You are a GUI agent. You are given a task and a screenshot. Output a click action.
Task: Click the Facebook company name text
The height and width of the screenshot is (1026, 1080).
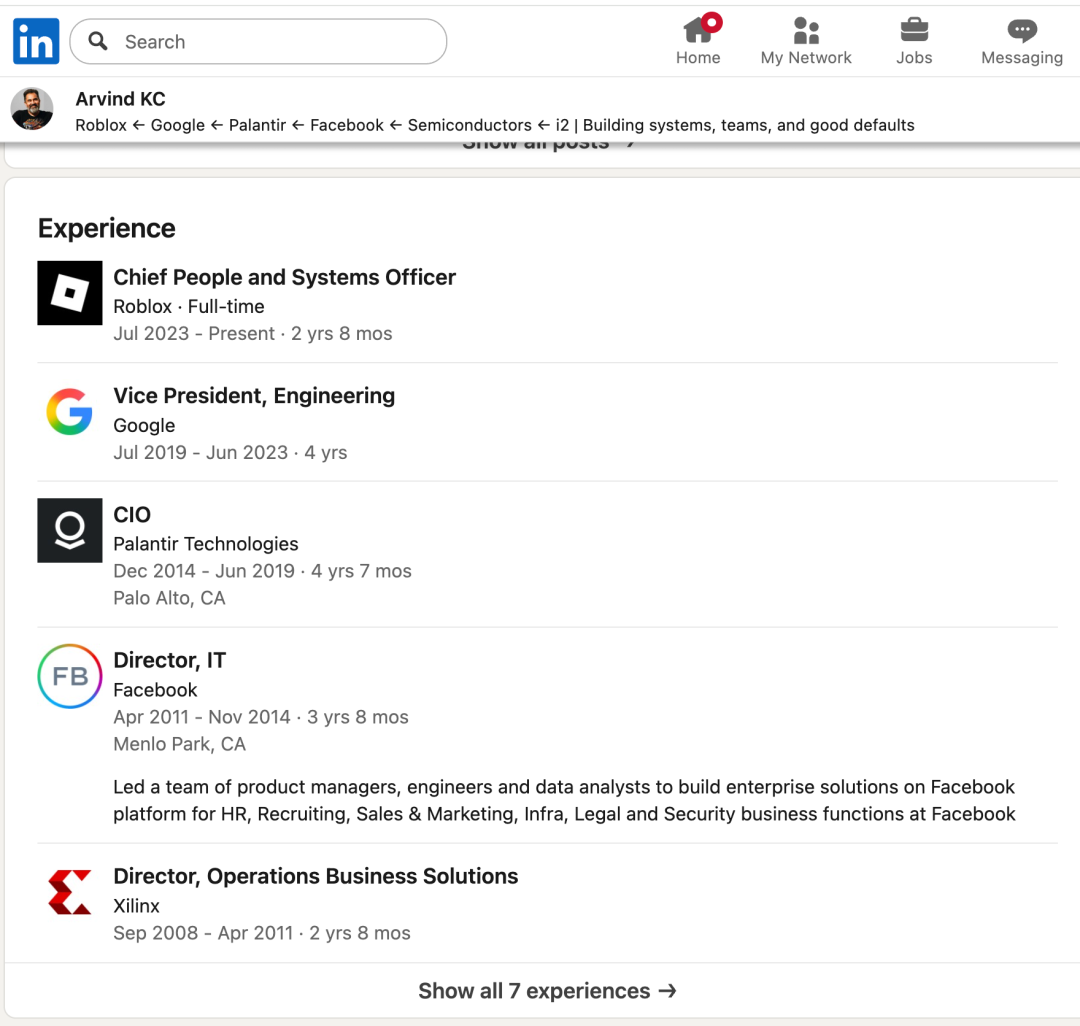155,690
